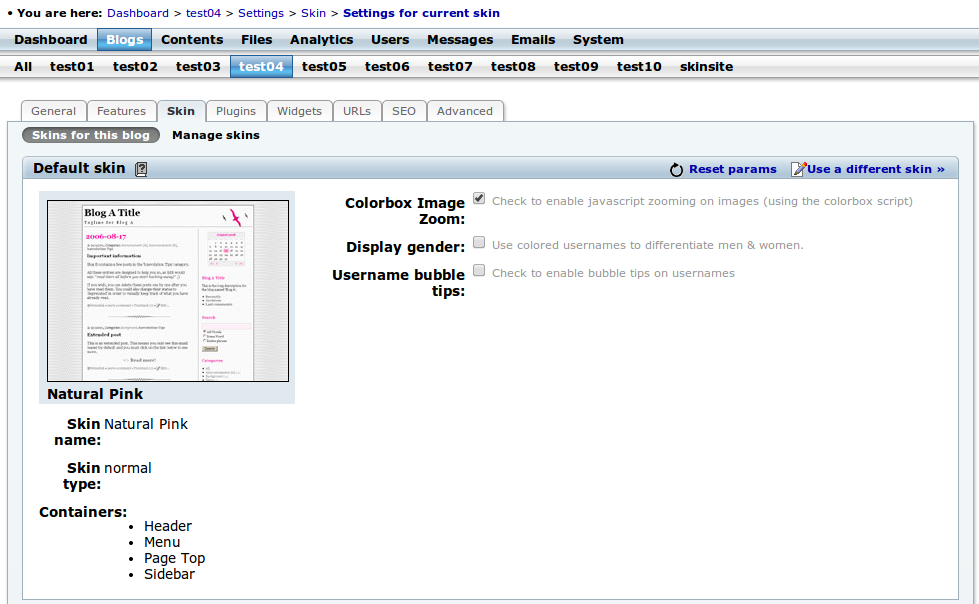Select the test04 blog tab

point(262,67)
